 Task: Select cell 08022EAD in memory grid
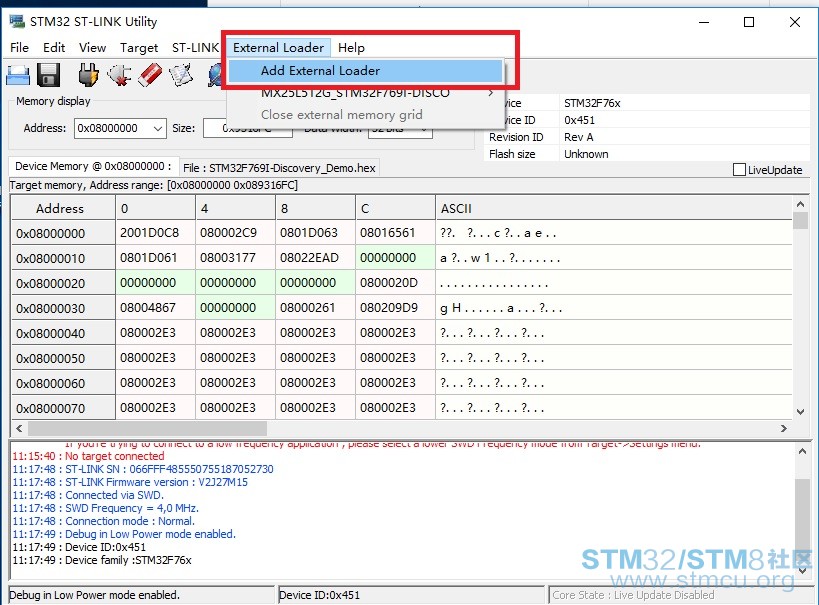pos(315,258)
